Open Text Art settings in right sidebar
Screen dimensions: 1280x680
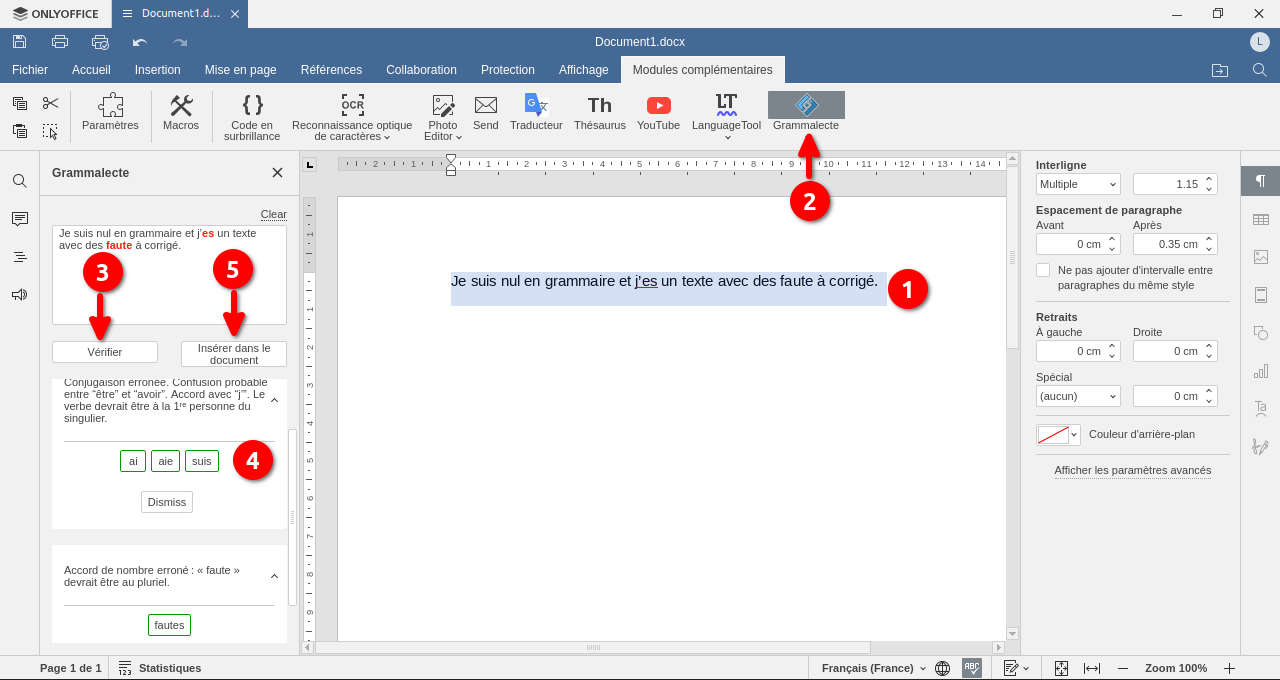tap(1260, 408)
